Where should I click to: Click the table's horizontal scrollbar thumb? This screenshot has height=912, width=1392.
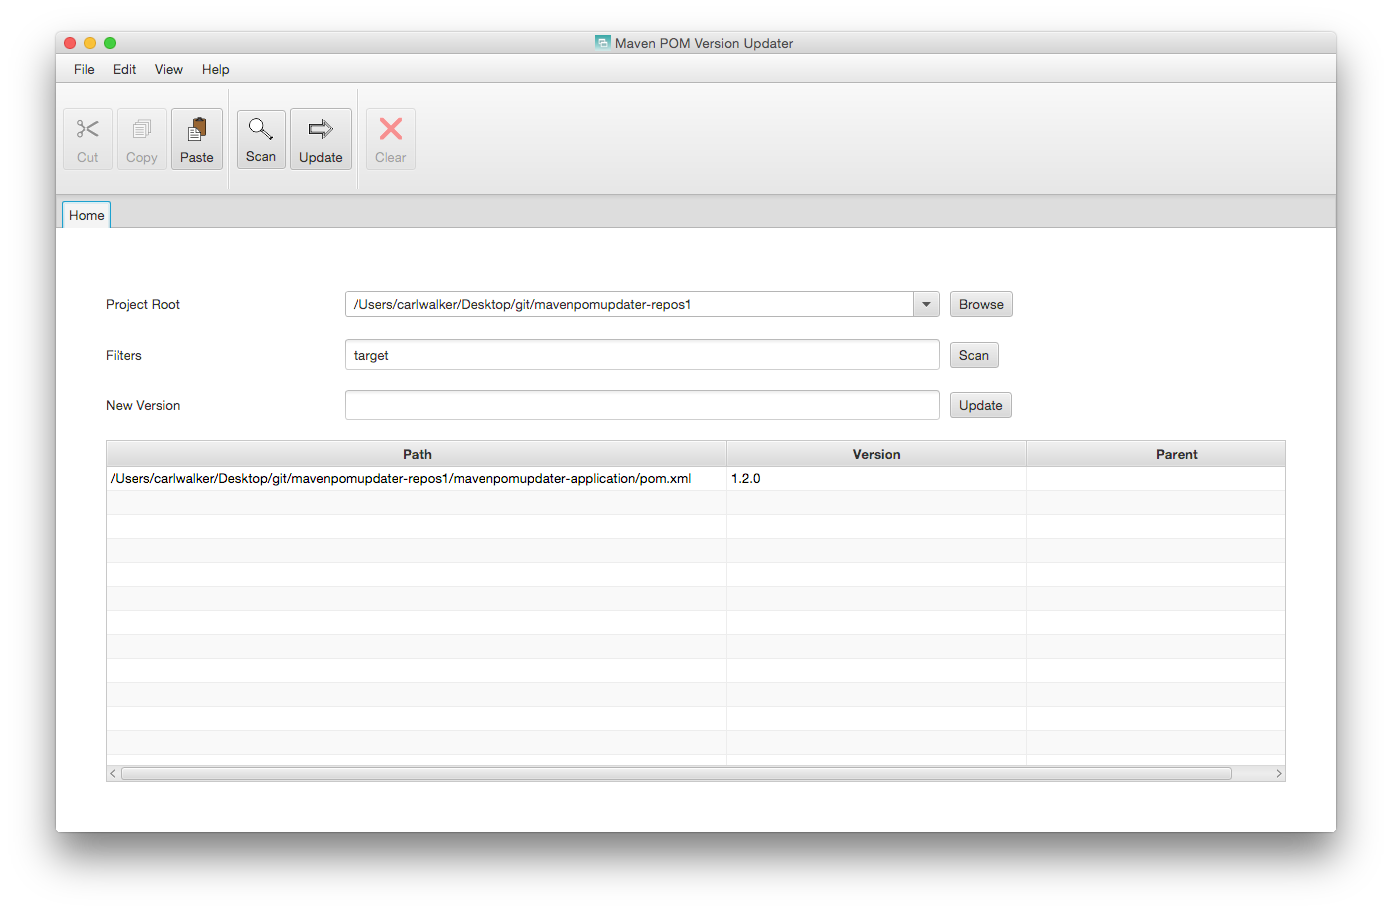pos(677,774)
